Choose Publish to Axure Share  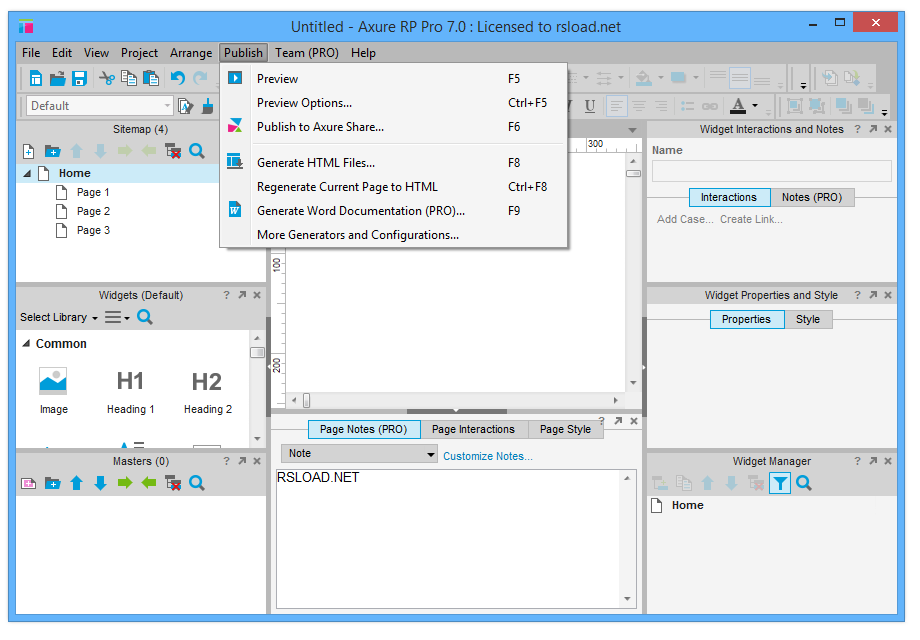click(394, 127)
